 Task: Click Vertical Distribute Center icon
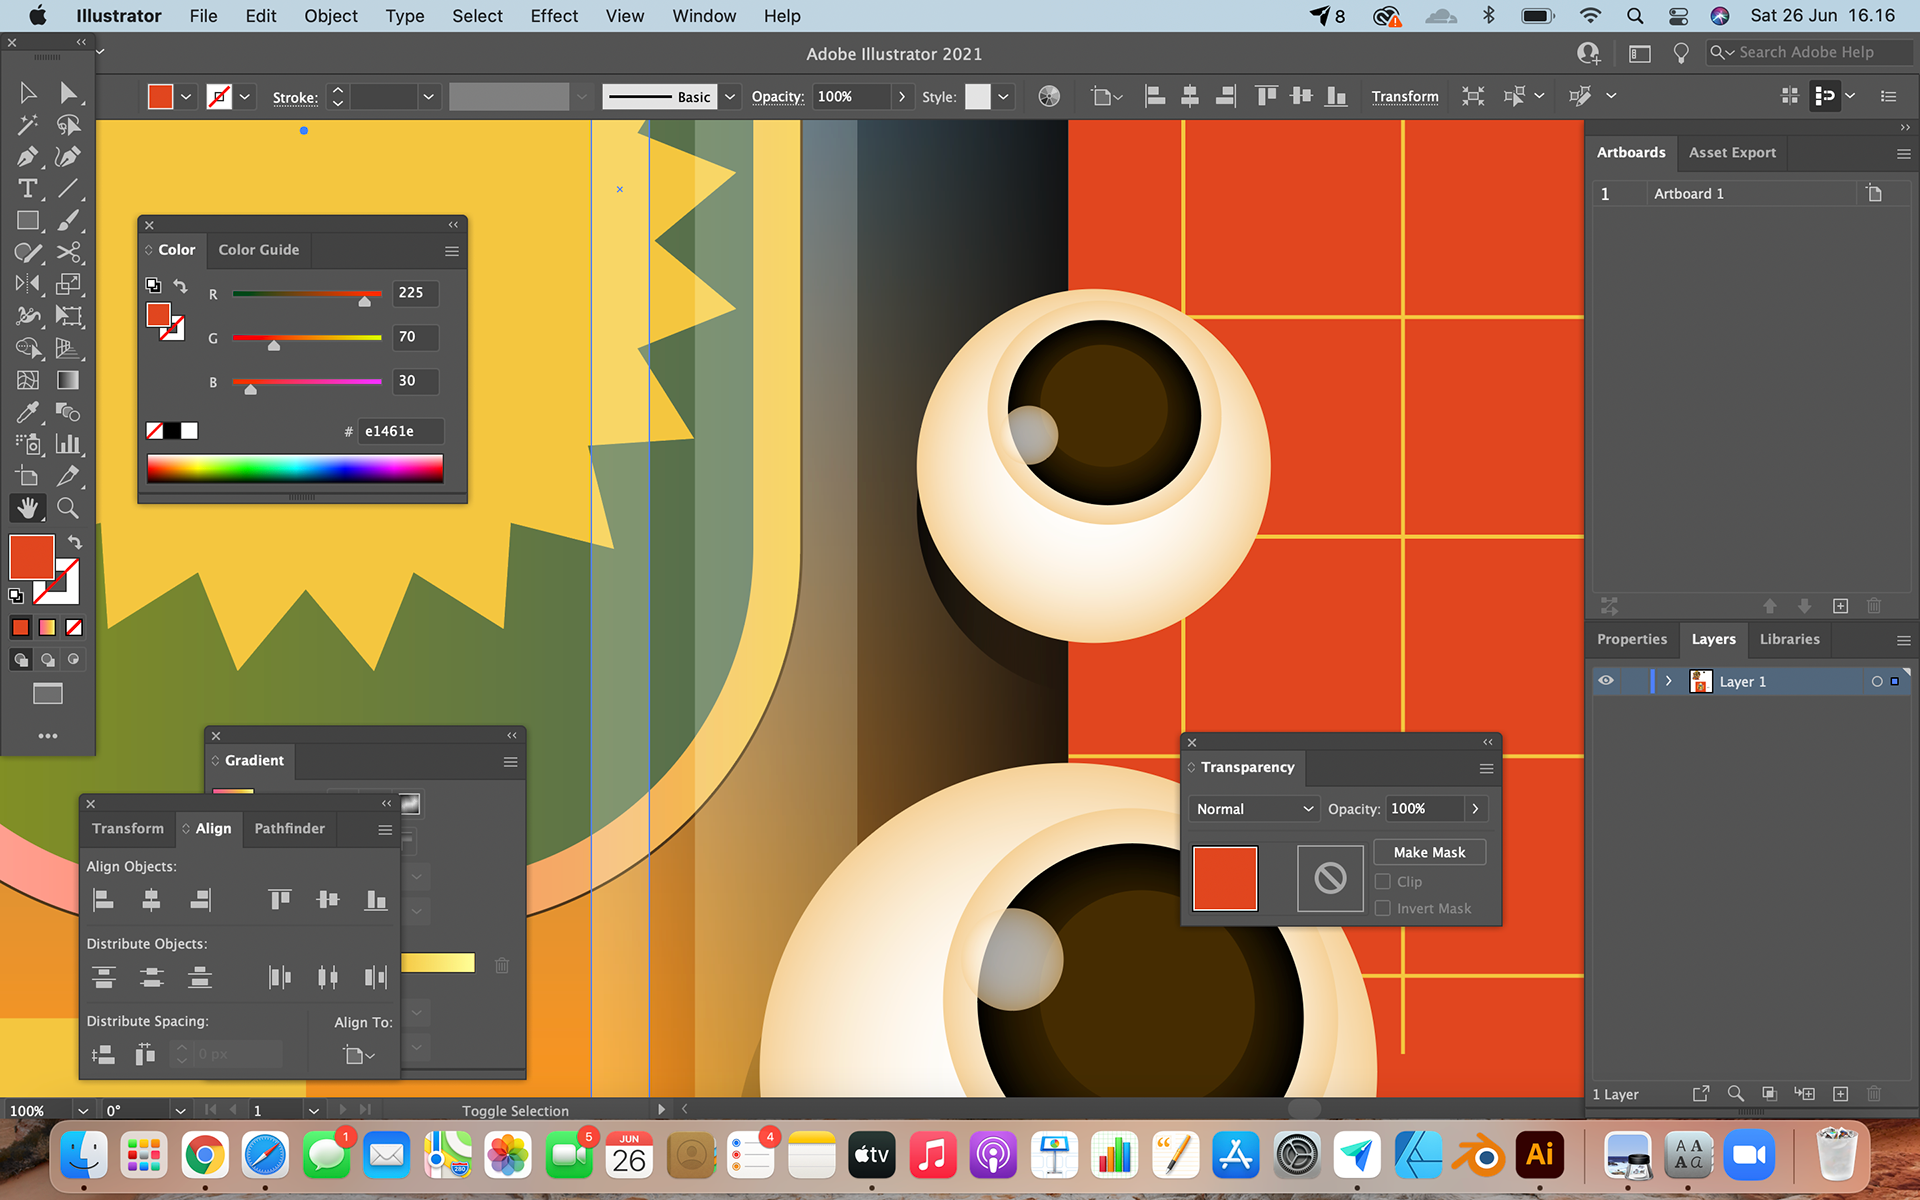(152, 977)
